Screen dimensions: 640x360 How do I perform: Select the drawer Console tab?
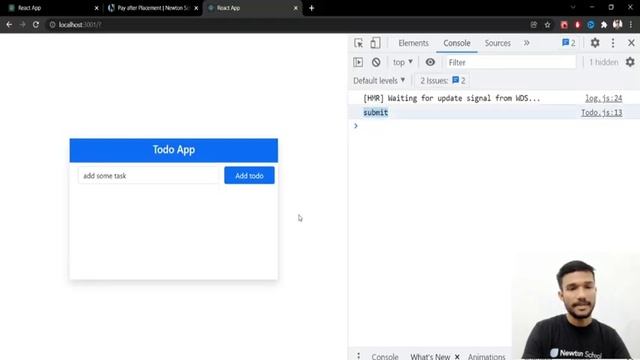click(384, 356)
